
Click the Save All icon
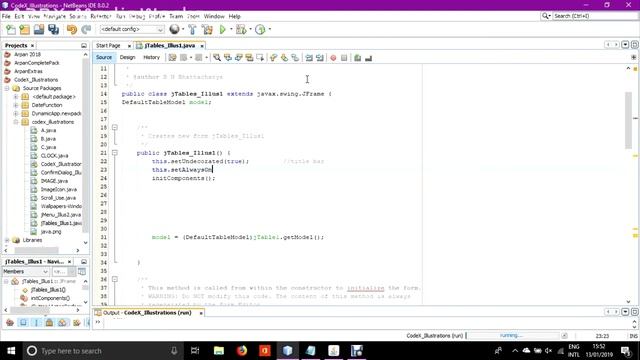53,29
